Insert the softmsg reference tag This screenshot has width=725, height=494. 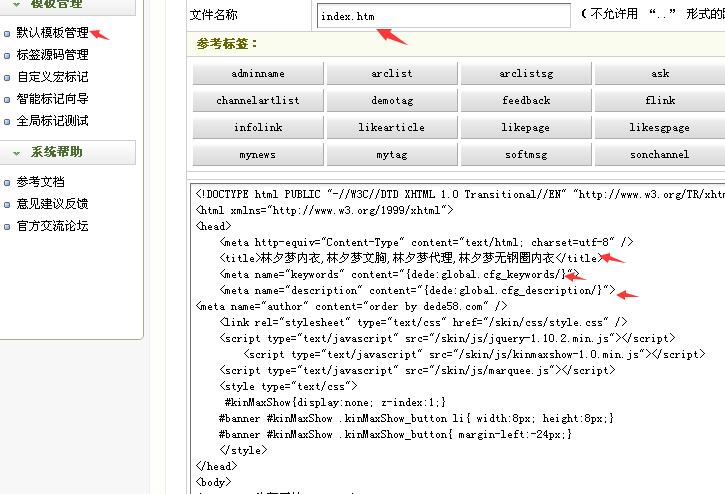pyautogui.click(x=526, y=154)
